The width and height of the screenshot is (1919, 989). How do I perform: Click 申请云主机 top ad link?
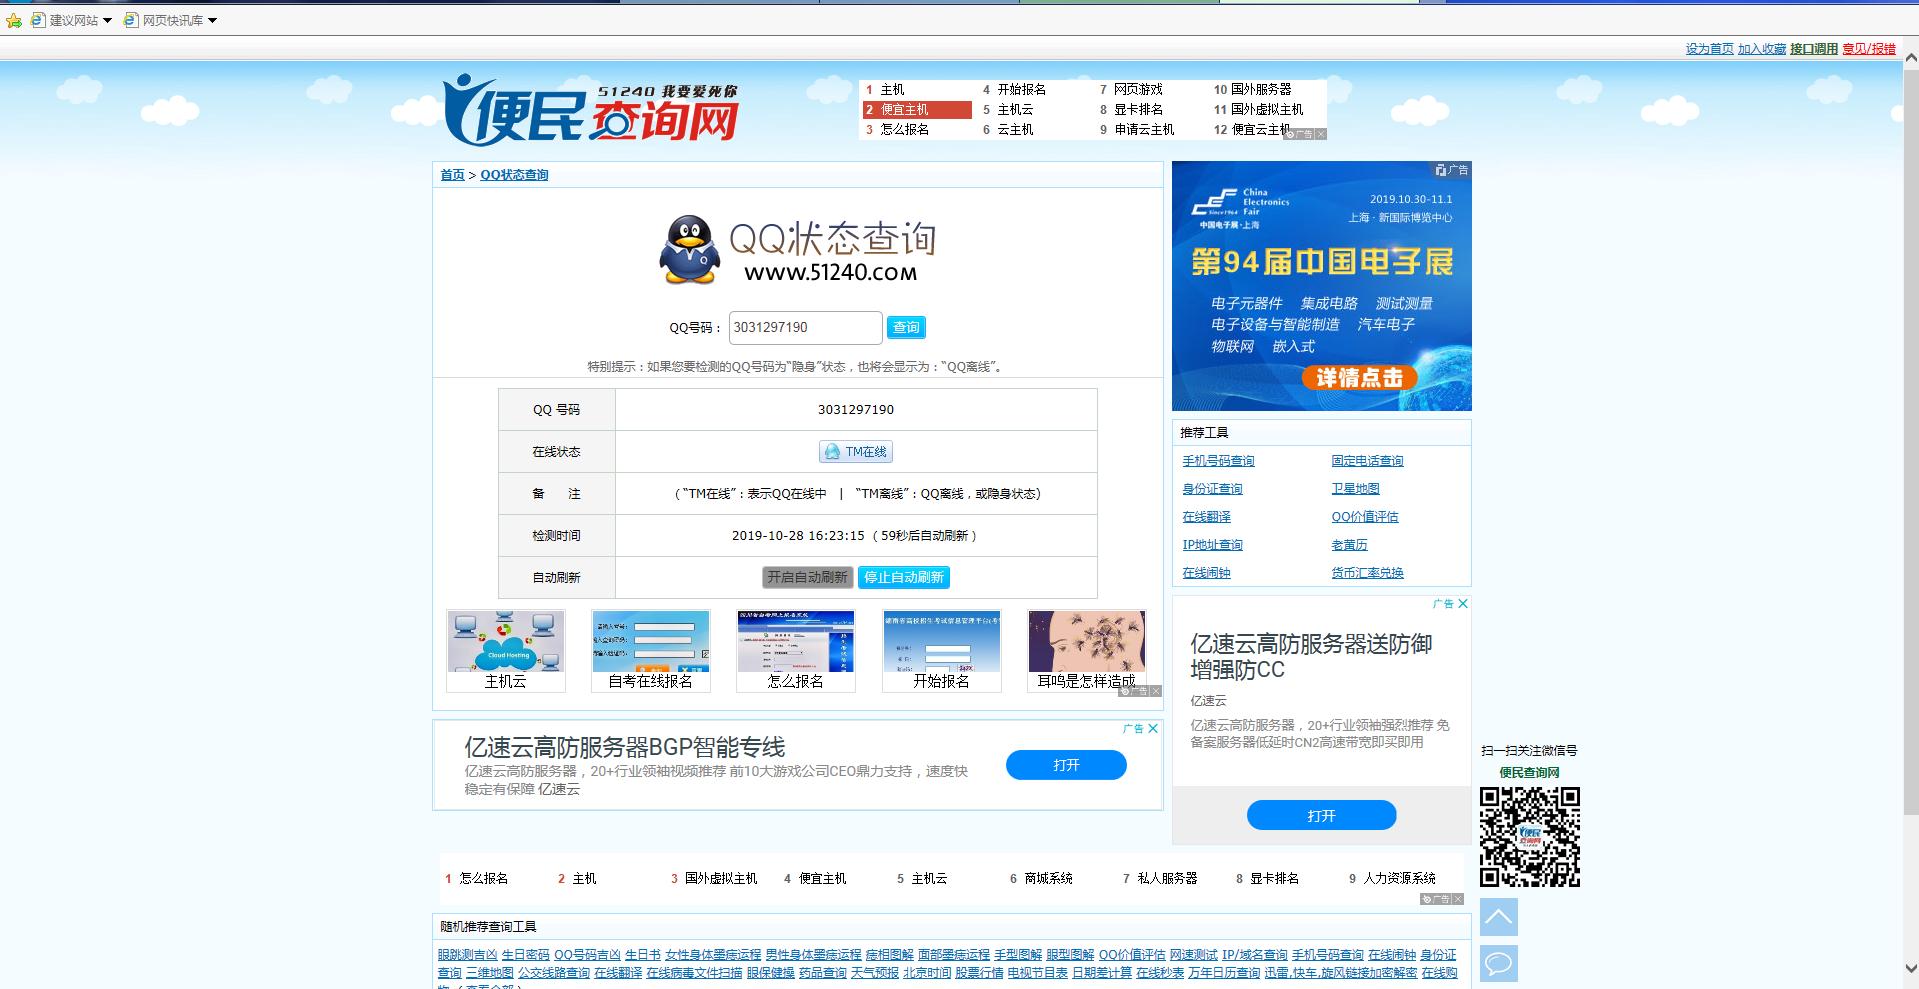click(x=1144, y=130)
